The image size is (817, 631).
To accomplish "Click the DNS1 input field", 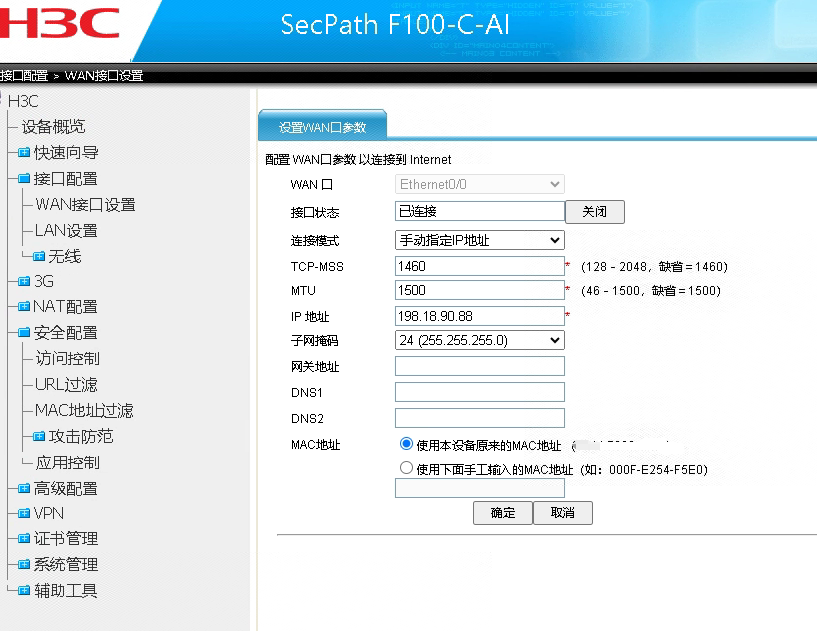I will point(479,392).
